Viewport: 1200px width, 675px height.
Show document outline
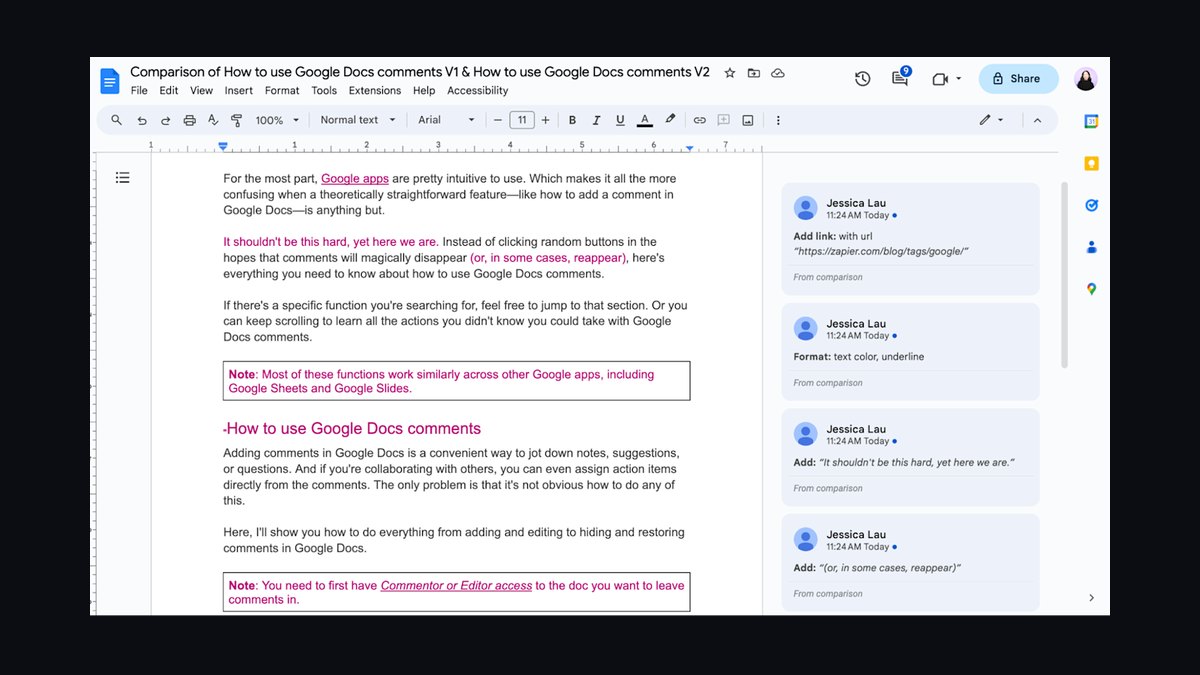(x=122, y=177)
